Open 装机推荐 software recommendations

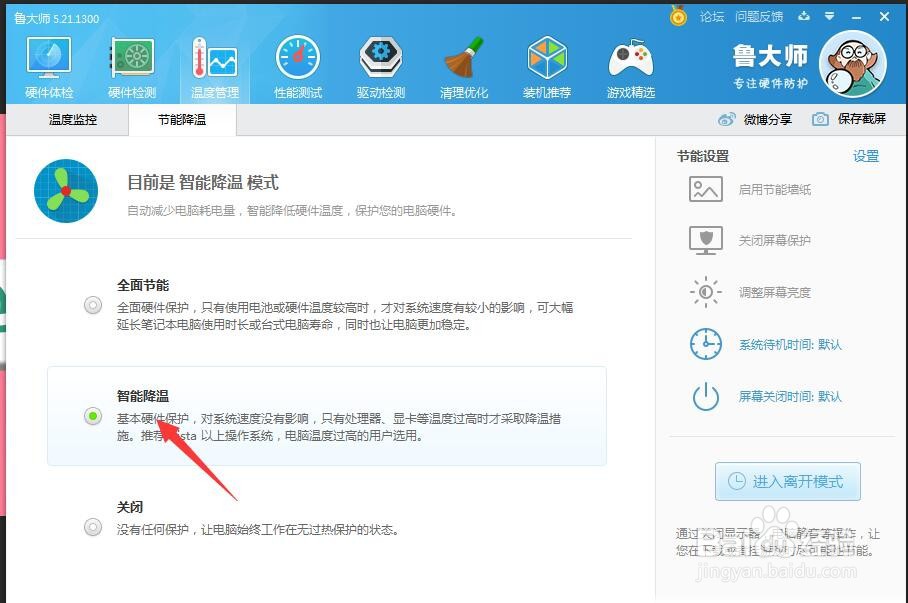click(547, 68)
